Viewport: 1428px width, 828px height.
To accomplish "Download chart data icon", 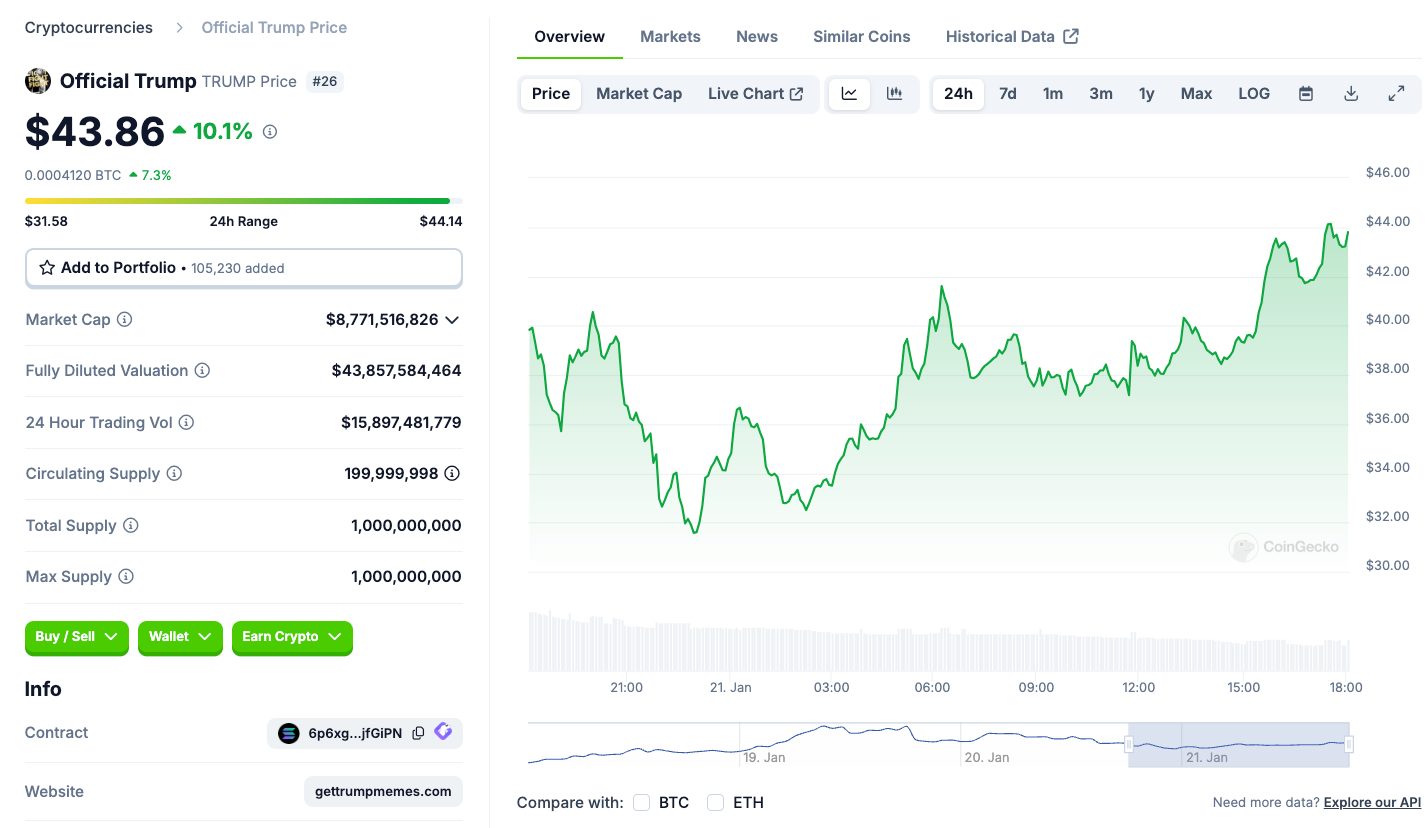I will tap(1351, 94).
